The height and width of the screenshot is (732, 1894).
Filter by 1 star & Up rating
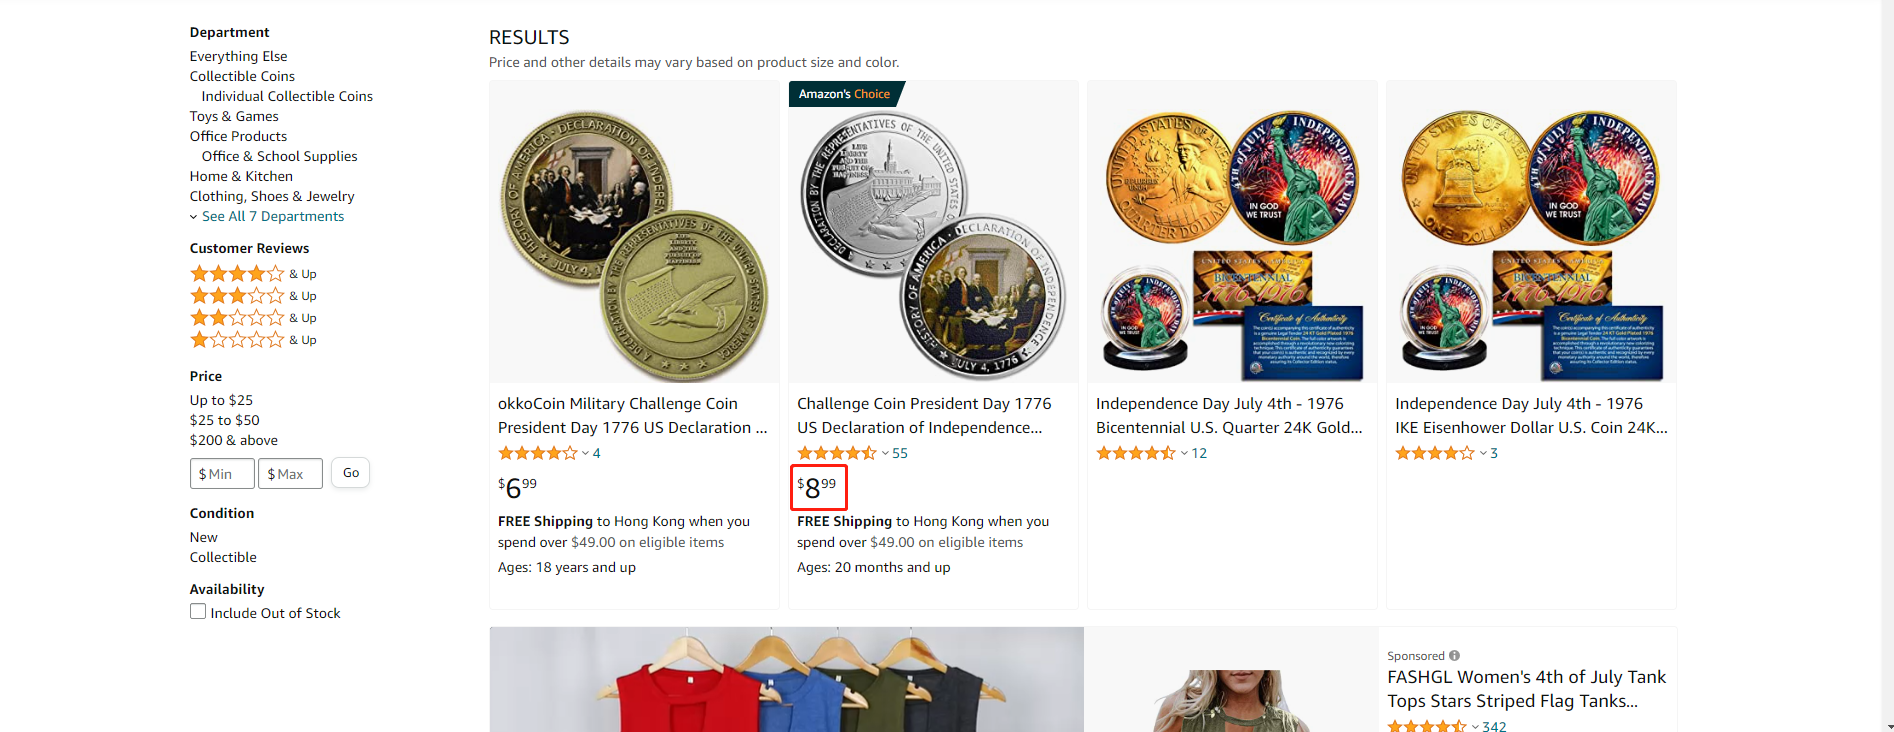(253, 340)
